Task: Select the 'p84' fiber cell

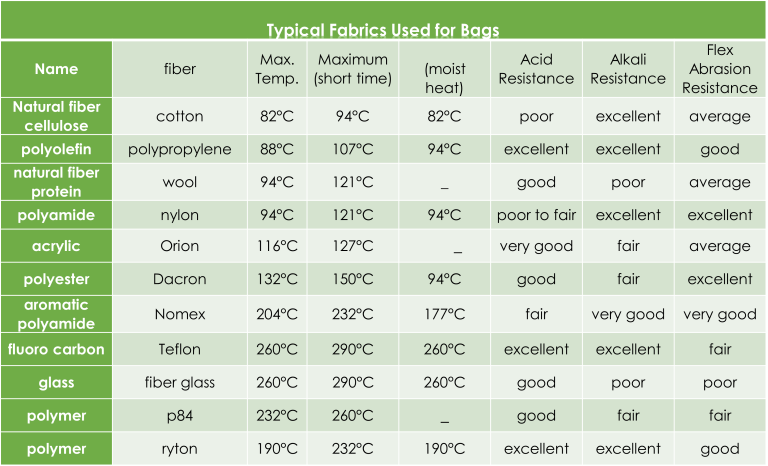Action: pyautogui.click(x=180, y=415)
